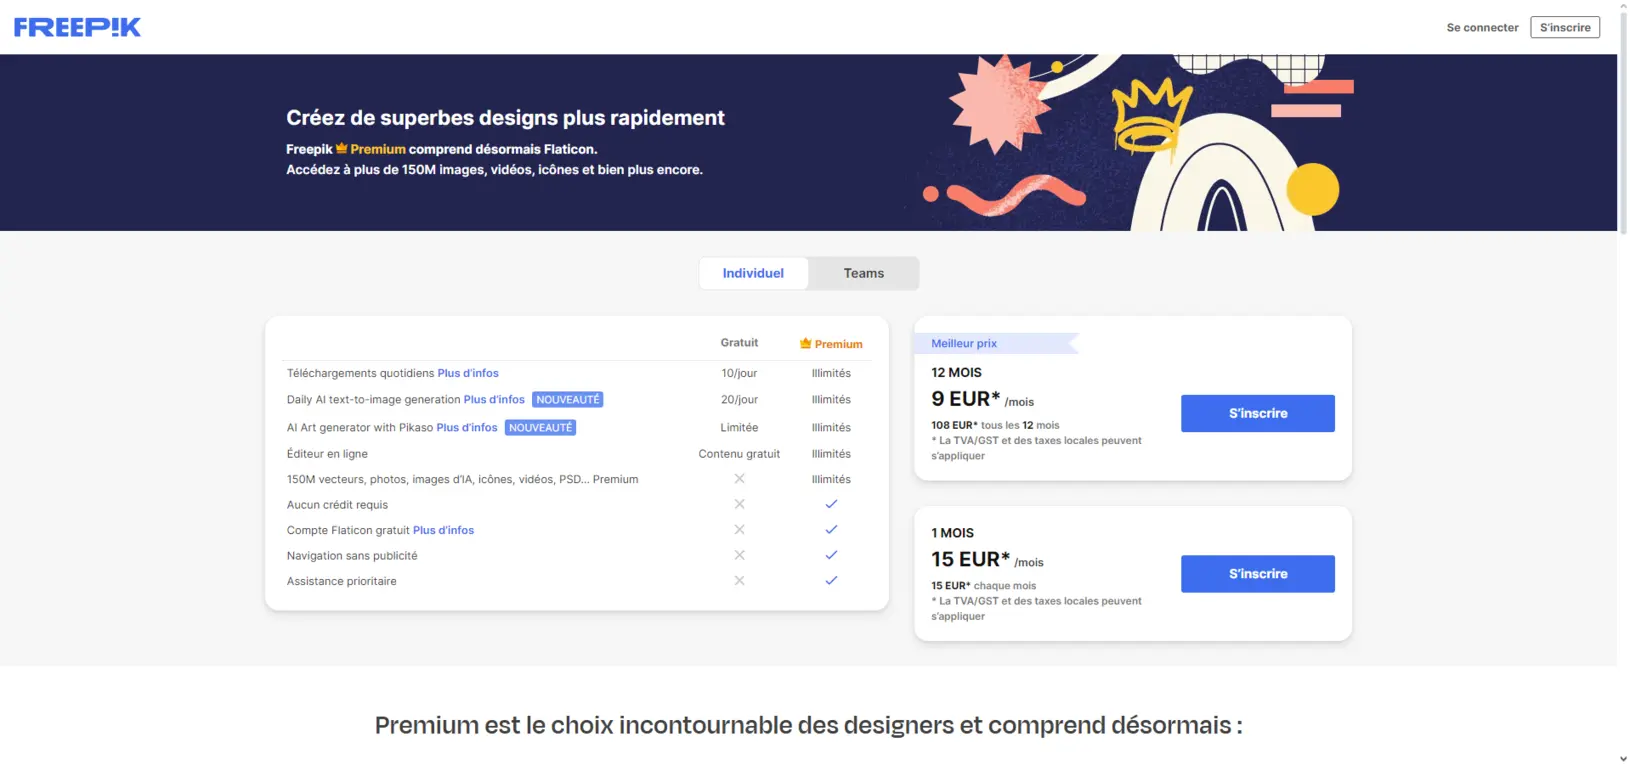Click the crown icon beside Premium in banner
Image resolution: width=1630 pixels, height=765 pixels.
pyautogui.click(x=341, y=148)
